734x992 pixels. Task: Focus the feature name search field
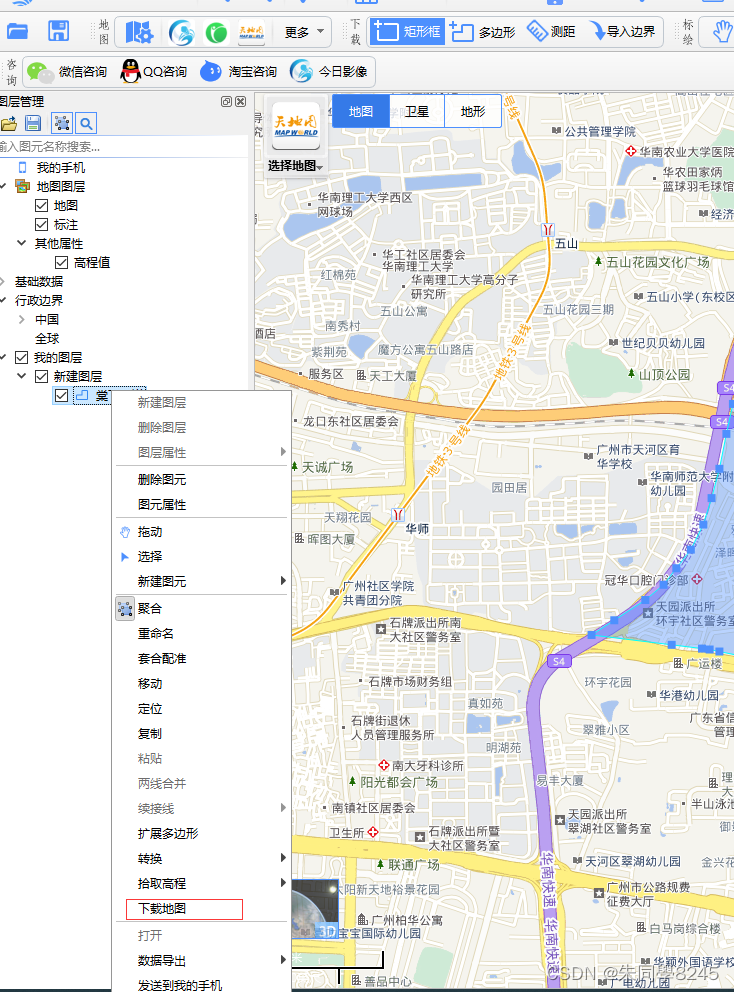[x=123, y=147]
